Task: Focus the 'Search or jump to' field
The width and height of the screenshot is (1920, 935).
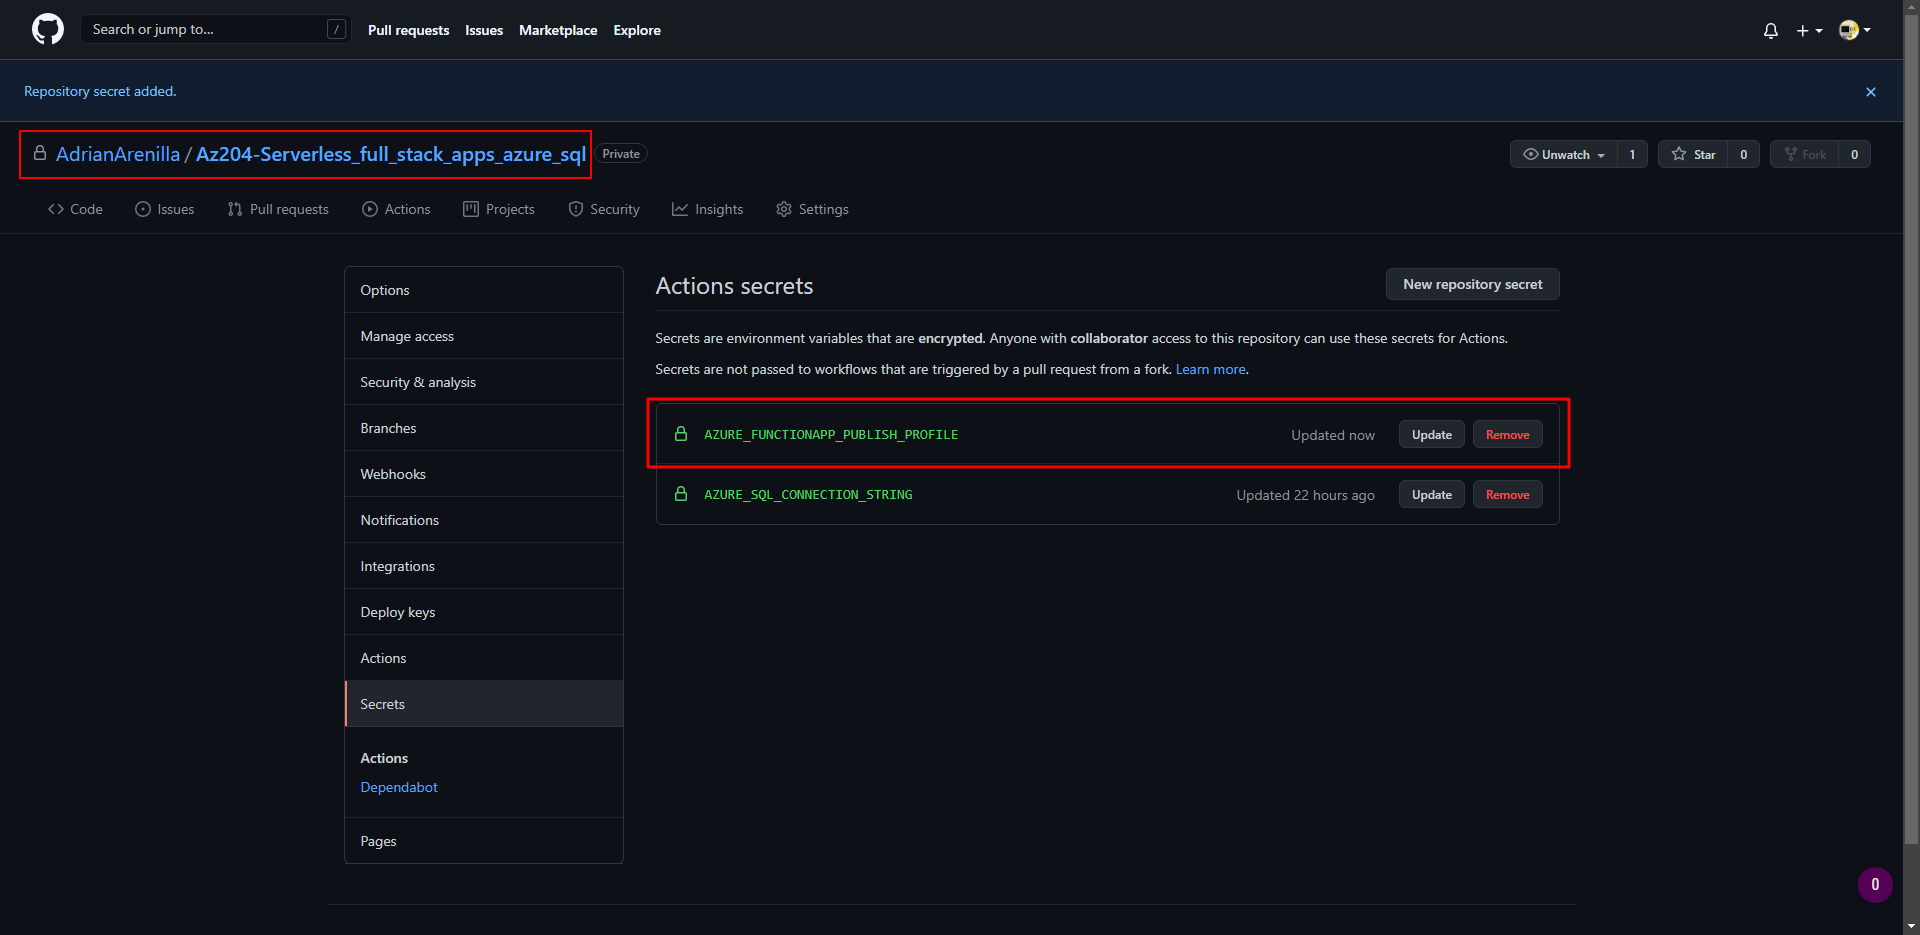Action: tap(215, 30)
